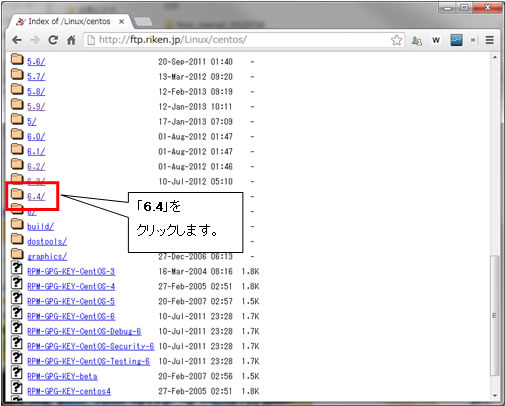Open the RPM-GPG-KEY-CentOS-Security-6 link
Screen dimensions: 505x406
pyautogui.click(x=91, y=347)
